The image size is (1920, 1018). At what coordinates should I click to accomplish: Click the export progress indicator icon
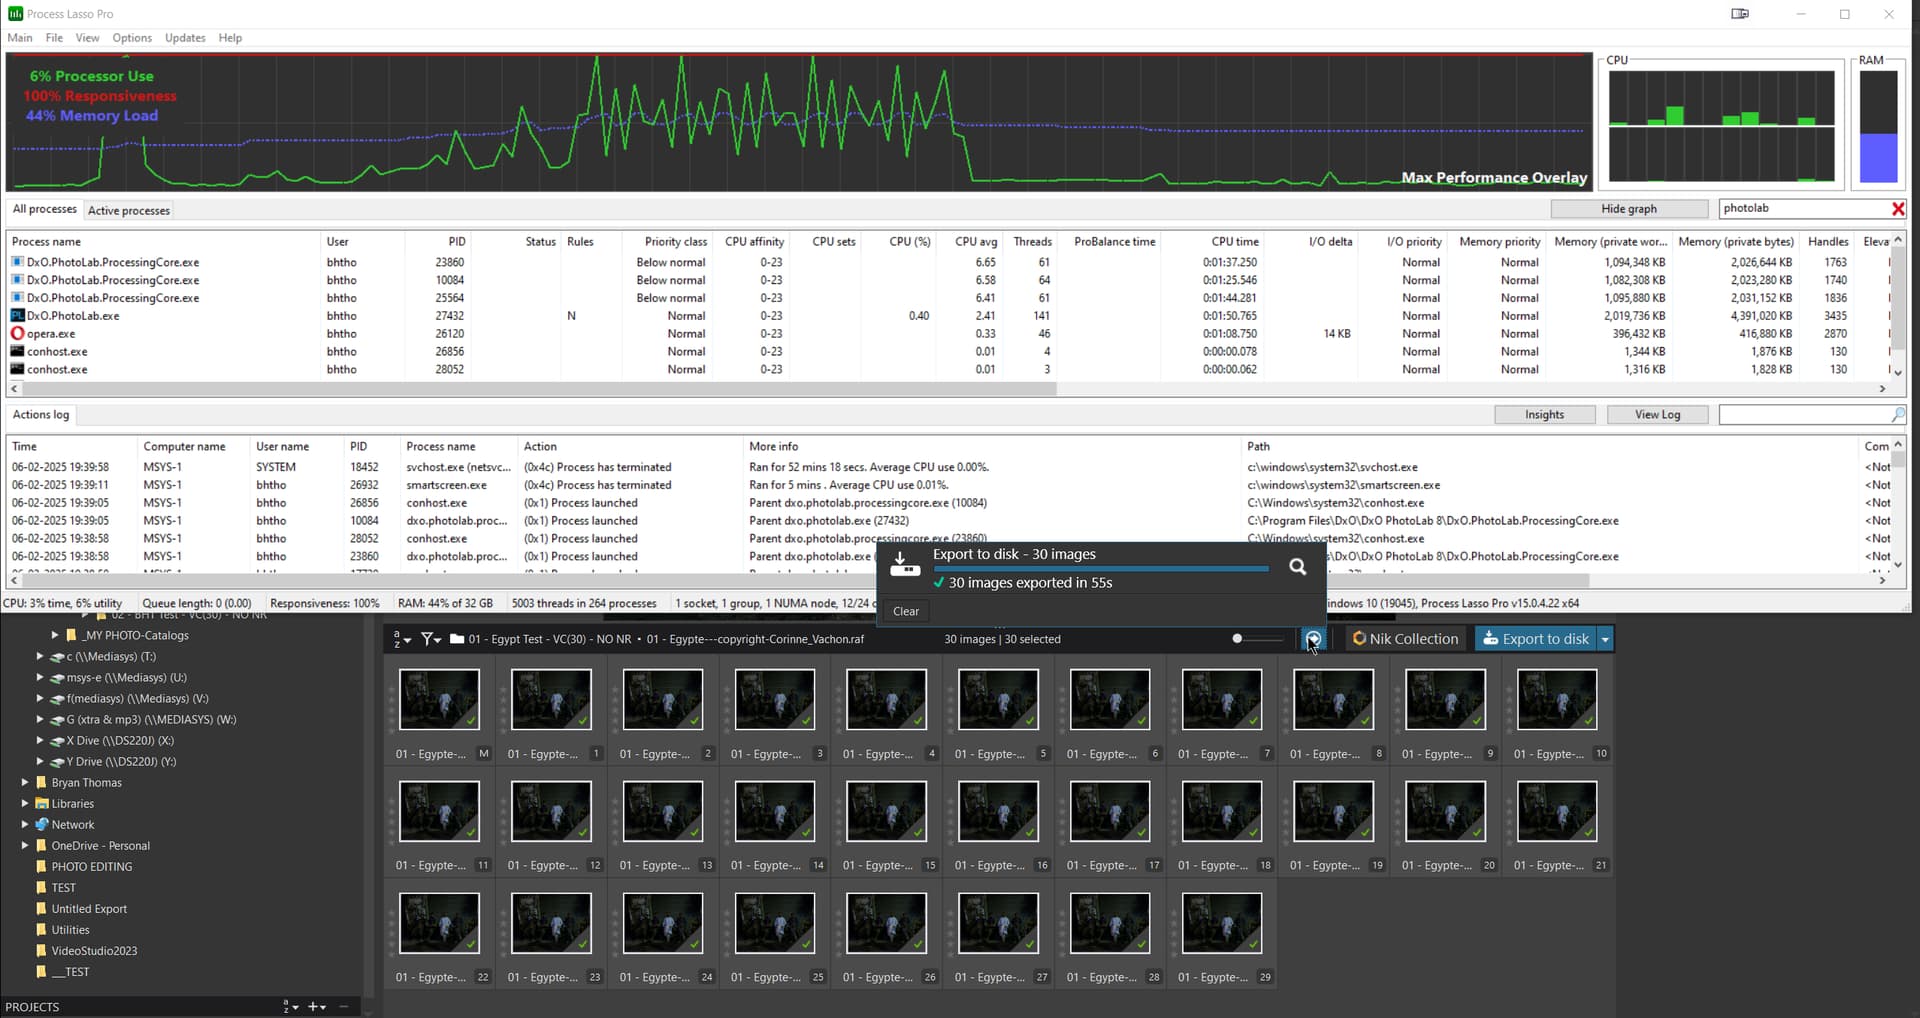1313,639
